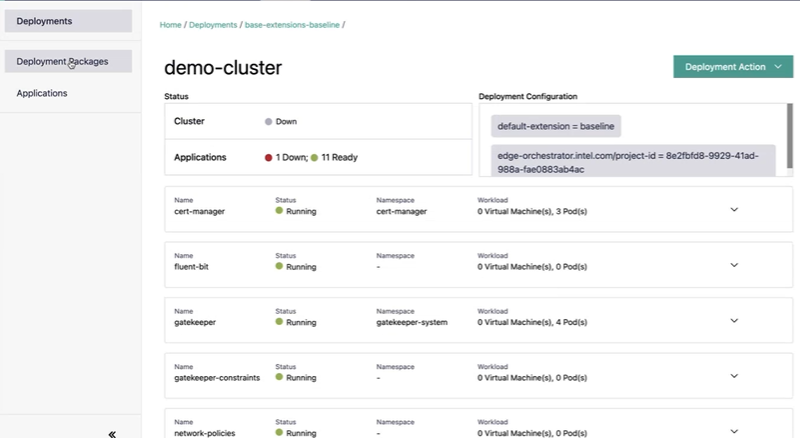Click the green 11 Ready status dot
Viewport: 800px width, 438px height.
[x=314, y=158]
